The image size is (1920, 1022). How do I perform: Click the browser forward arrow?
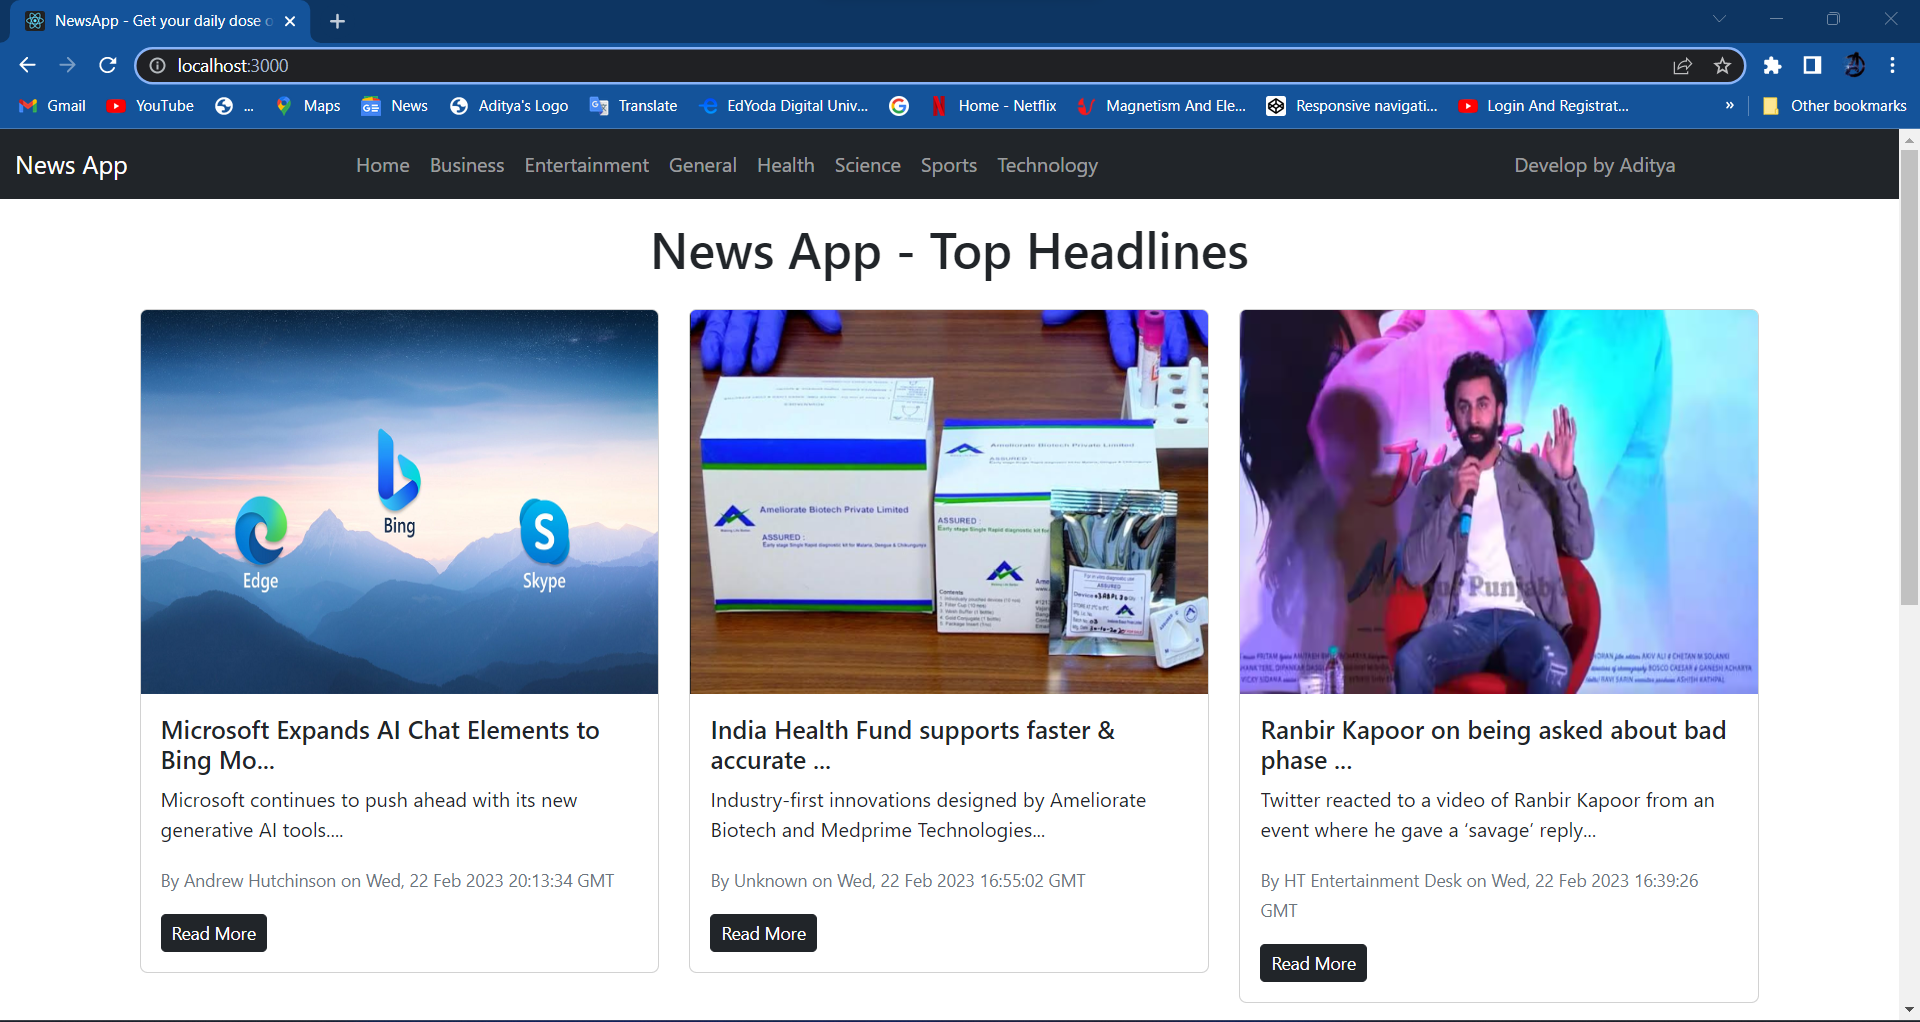tap(67, 65)
